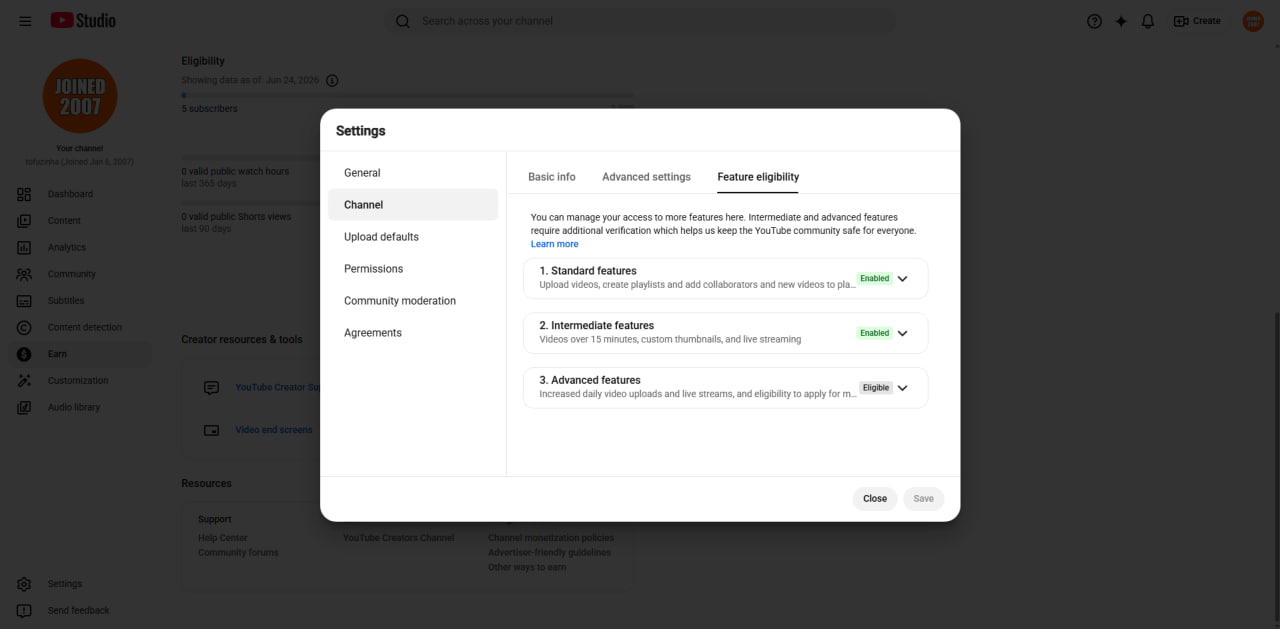Click the Save button in Settings
The width and height of the screenshot is (1280, 629).
tap(924, 499)
